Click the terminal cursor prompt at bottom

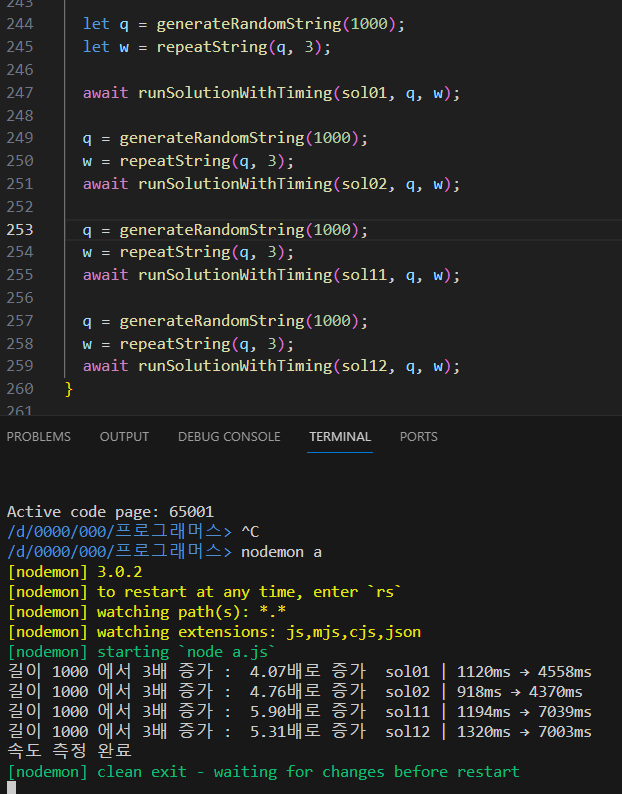11,787
